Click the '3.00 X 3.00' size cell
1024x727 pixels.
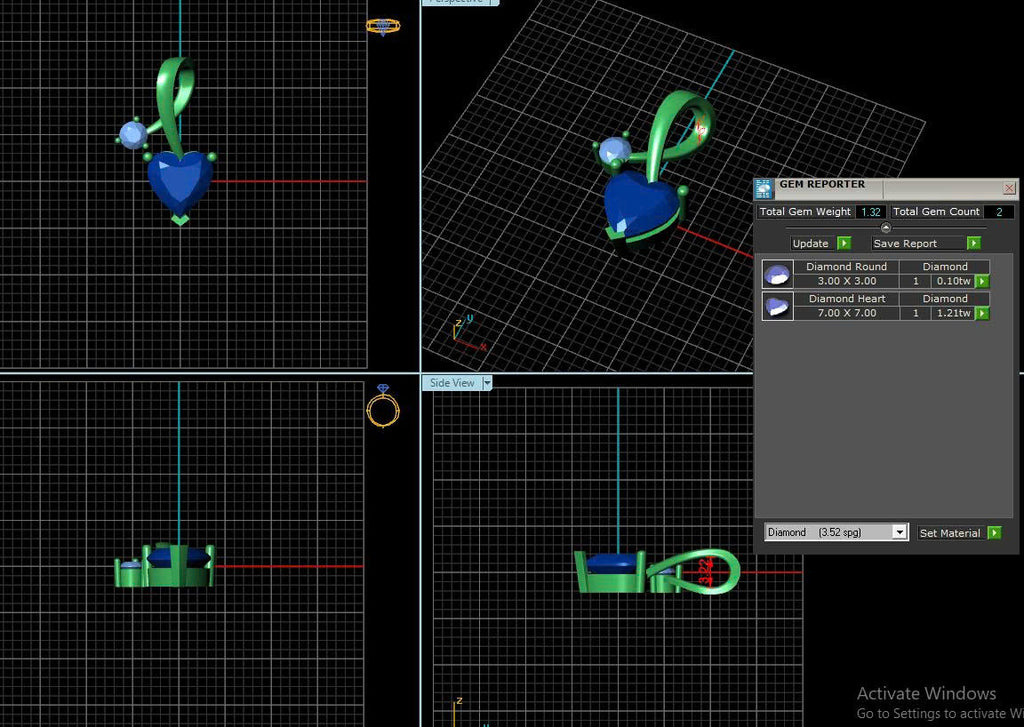[846, 281]
